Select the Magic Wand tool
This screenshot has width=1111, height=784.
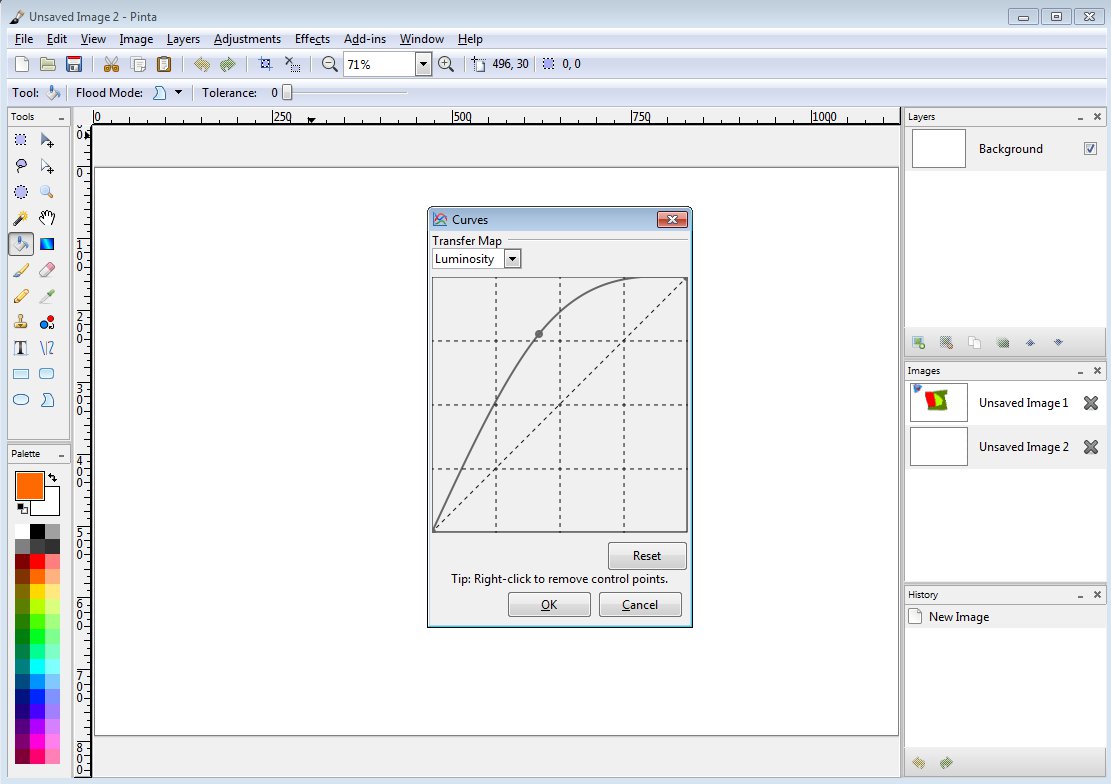(21, 218)
